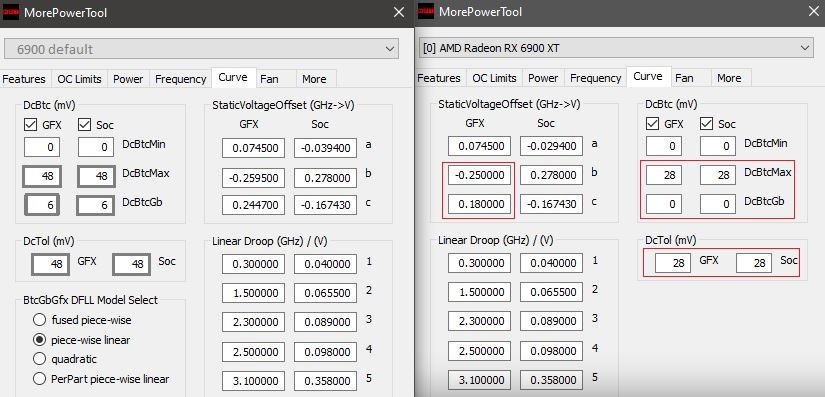Viewport: 825px width, 397px height.
Task: Click GFX DcBtcMax field showing 48
Action: [42, 176]
